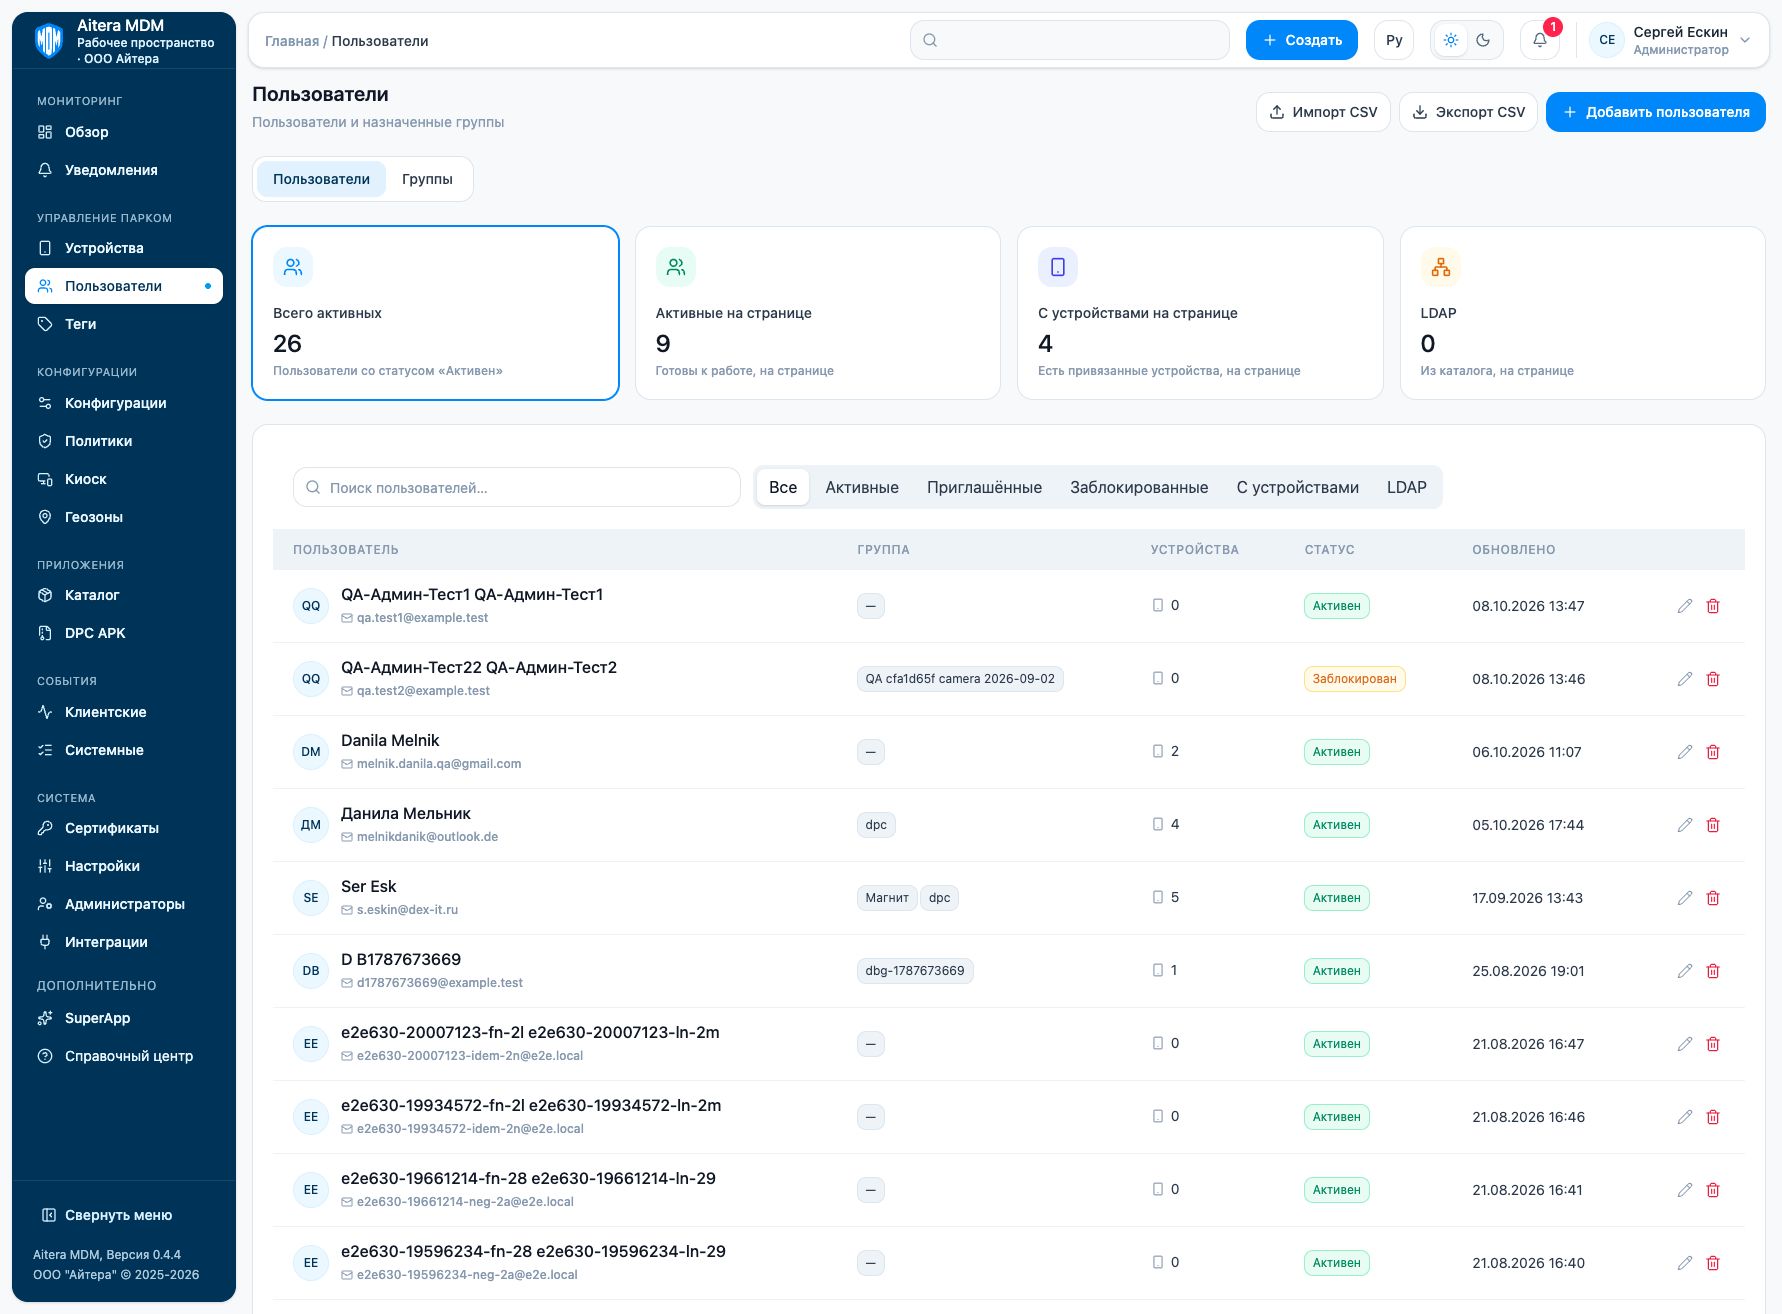The height and width of the screenshot is (1314, 1782).
Task: Switch to light theme sun icon
Action: 1451,40
